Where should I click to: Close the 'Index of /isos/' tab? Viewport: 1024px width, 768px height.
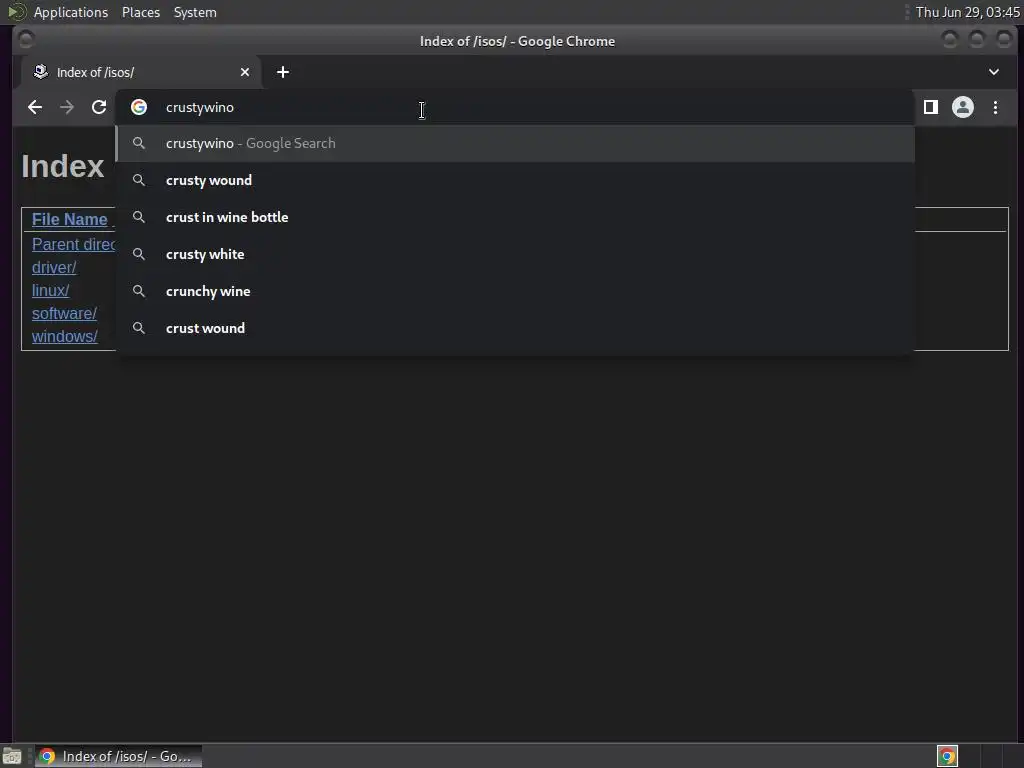(x=245, y=72)
